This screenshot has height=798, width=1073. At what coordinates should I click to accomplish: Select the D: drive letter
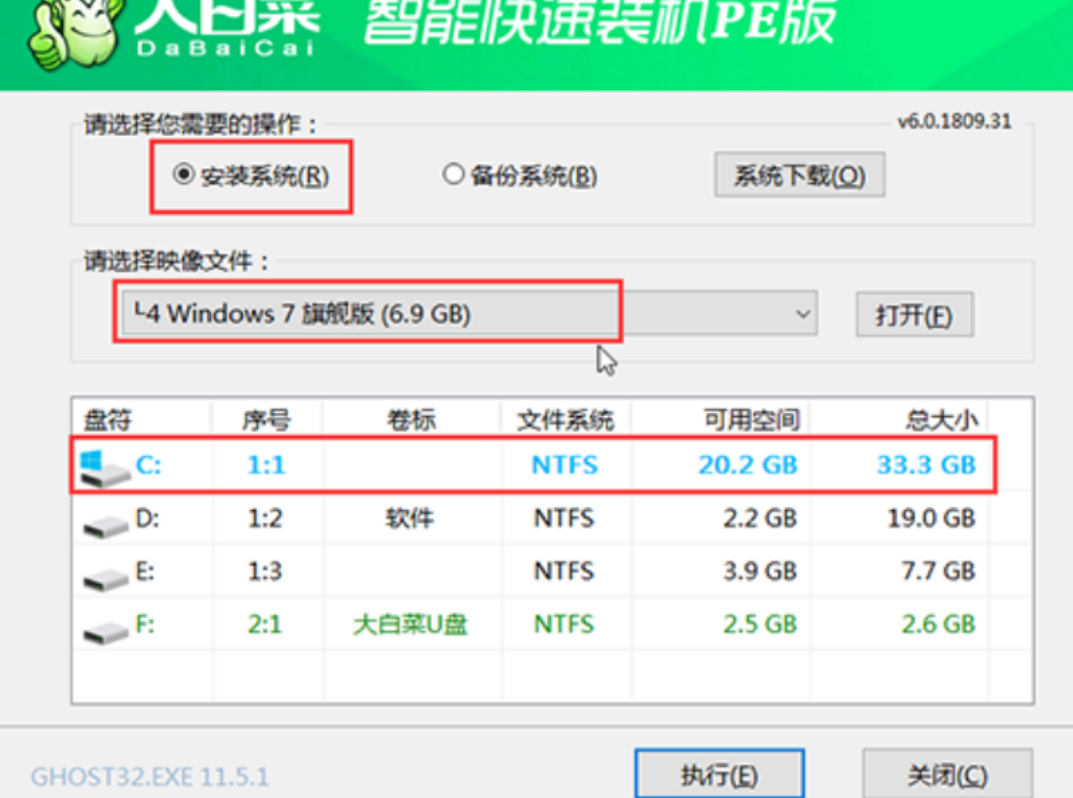[148, 518]
